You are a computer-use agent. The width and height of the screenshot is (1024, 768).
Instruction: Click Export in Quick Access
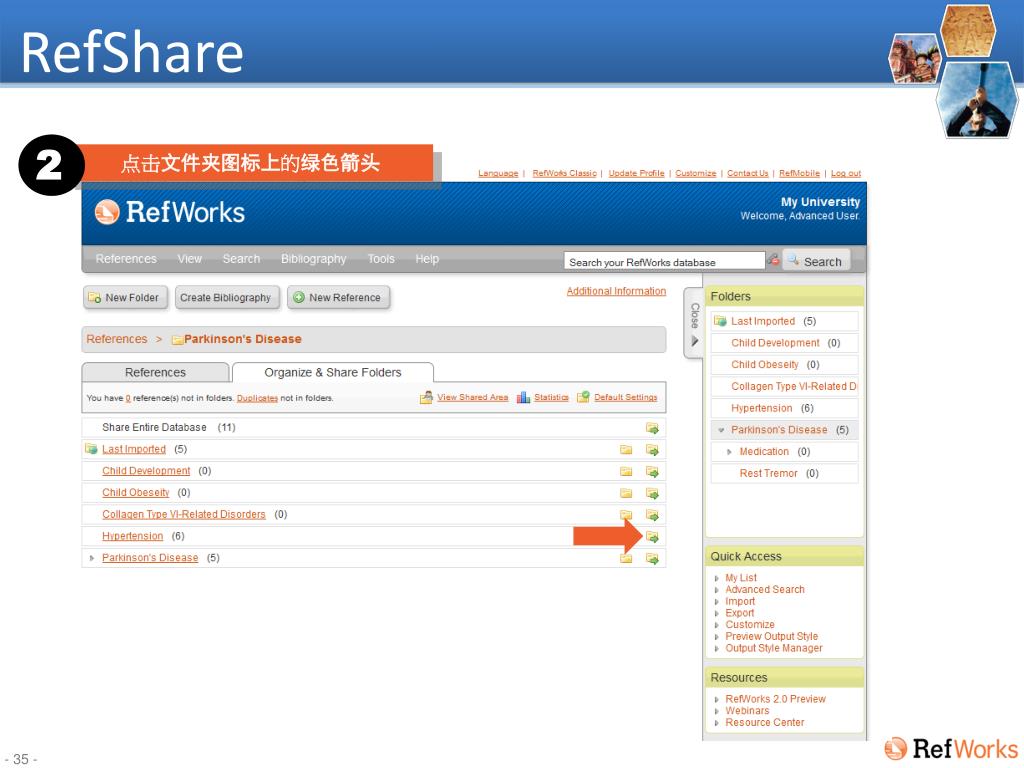point(739,613)
